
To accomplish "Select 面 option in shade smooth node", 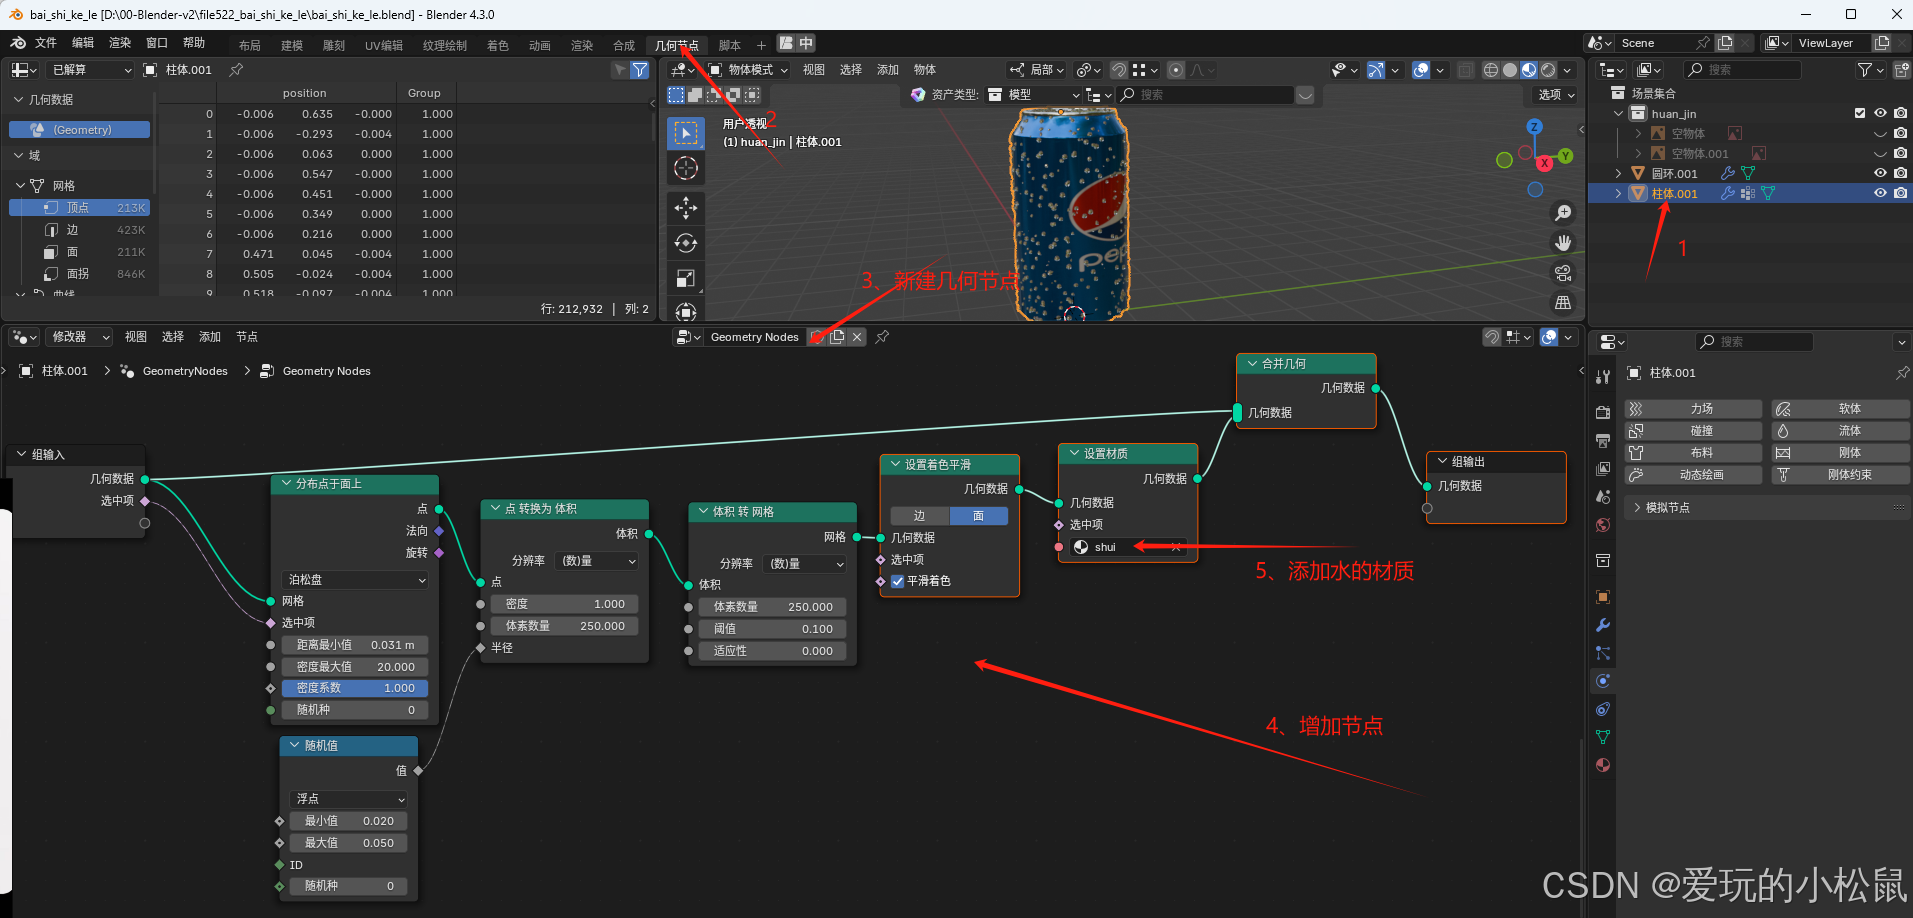I will 978,516.
